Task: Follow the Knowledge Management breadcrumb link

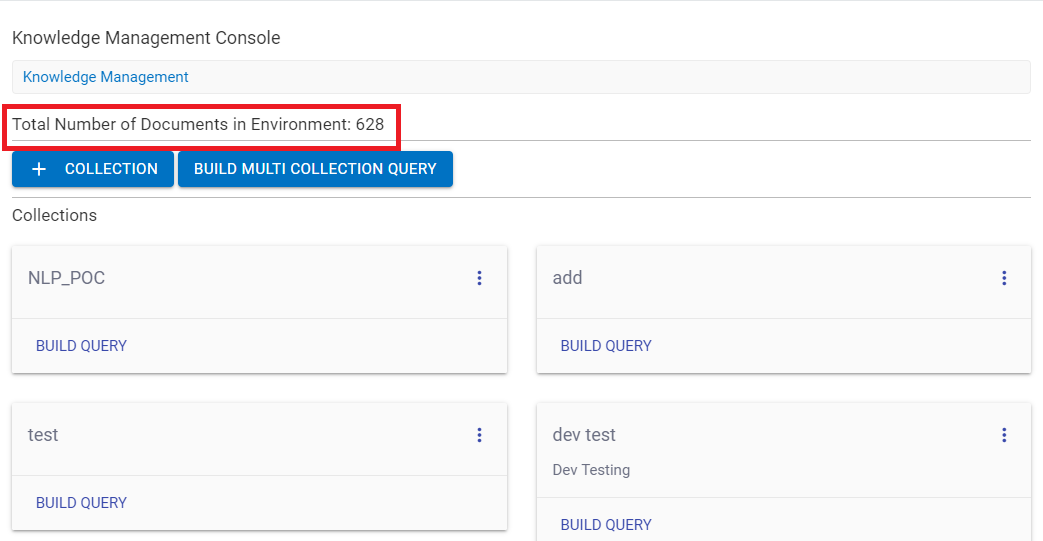Action: tap(106, 77)
